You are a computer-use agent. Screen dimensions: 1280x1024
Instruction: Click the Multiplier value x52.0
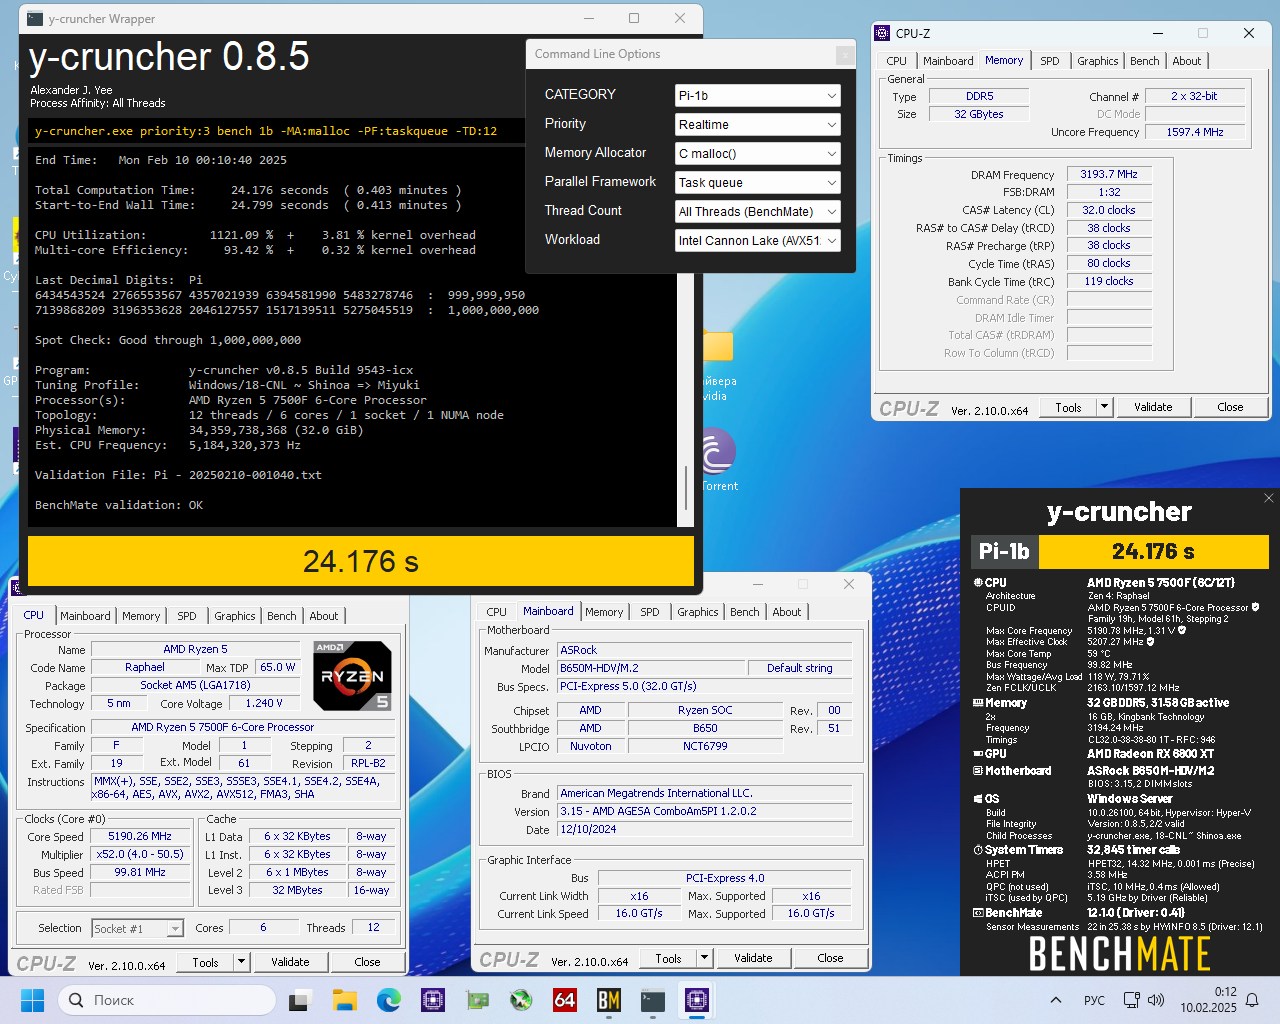(x=140, y=854)
